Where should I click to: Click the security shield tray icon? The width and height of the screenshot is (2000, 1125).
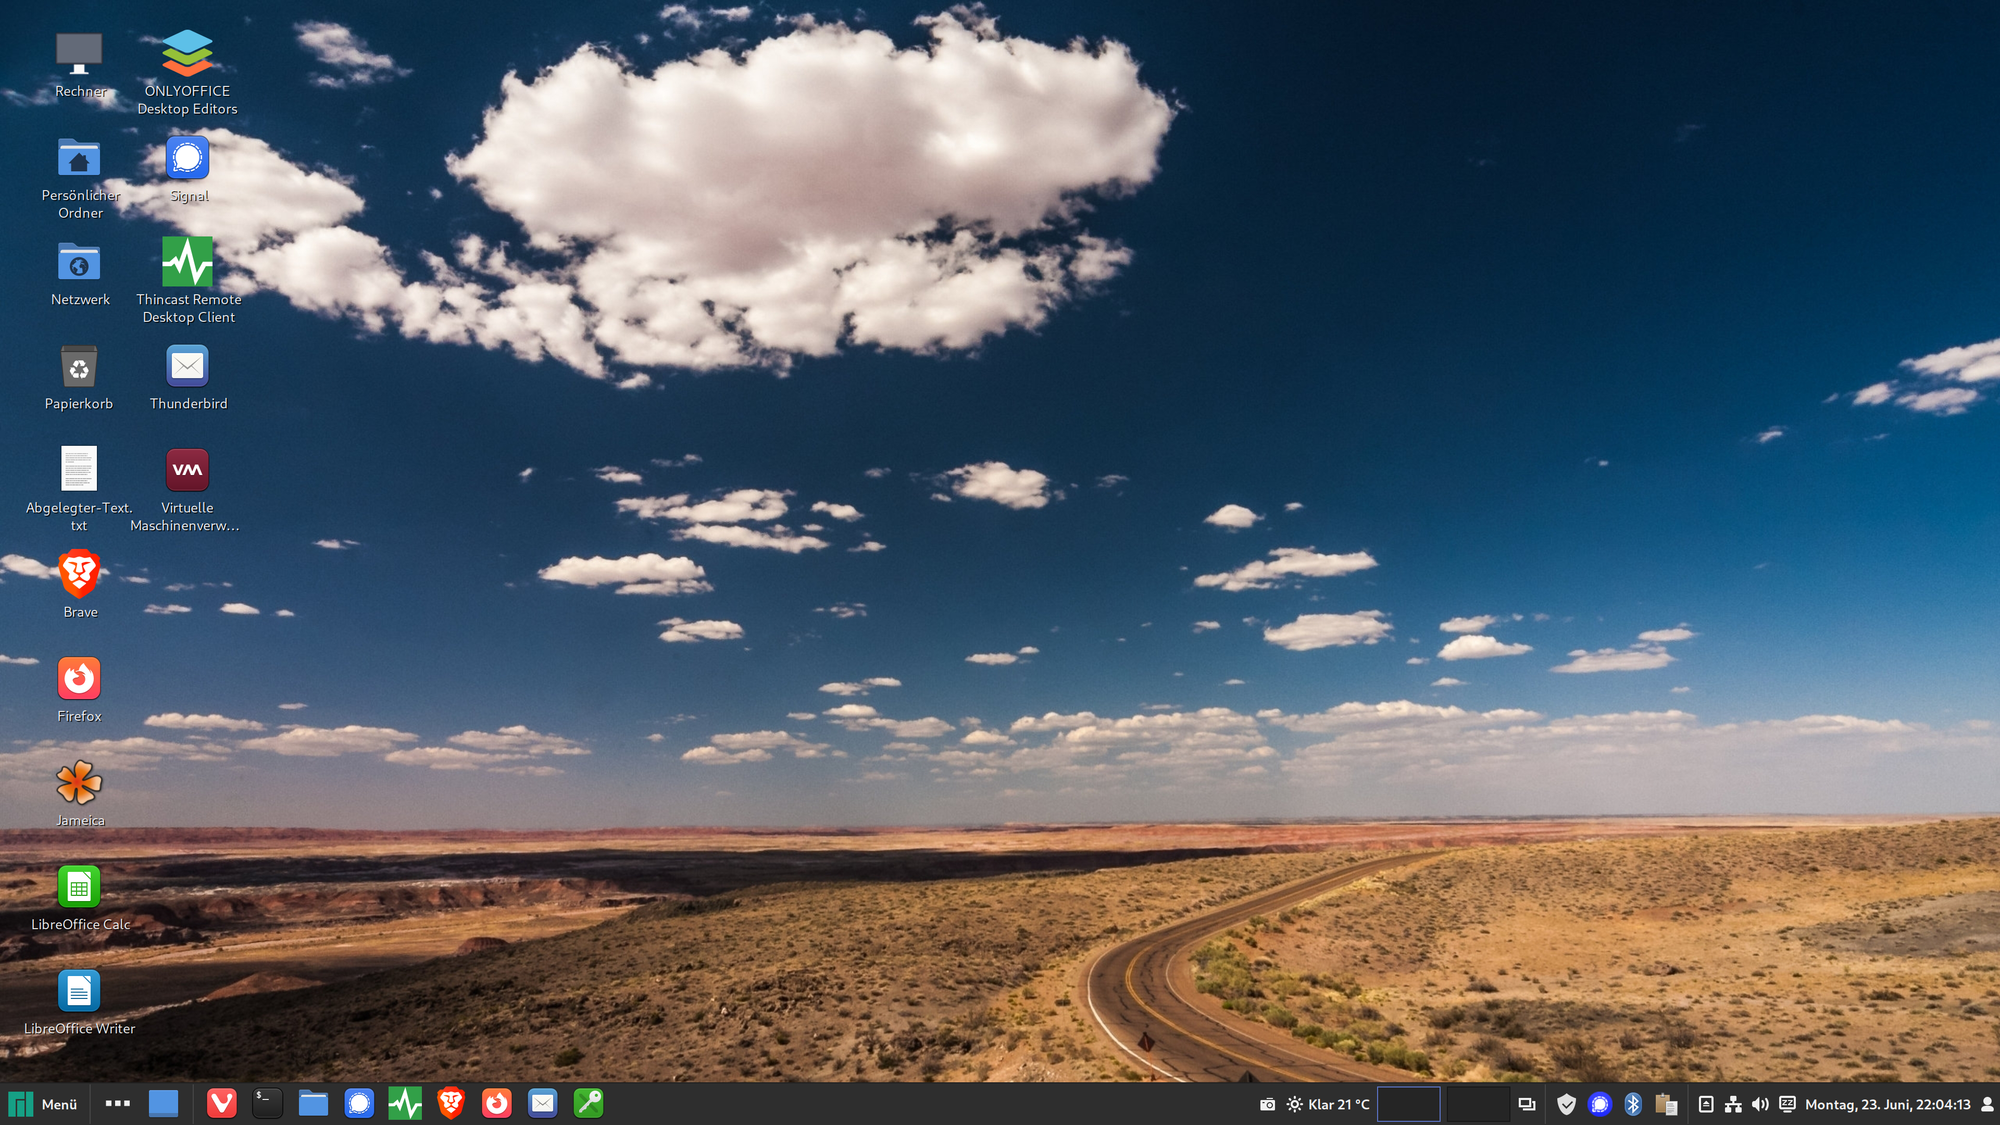[1566, 1104]
